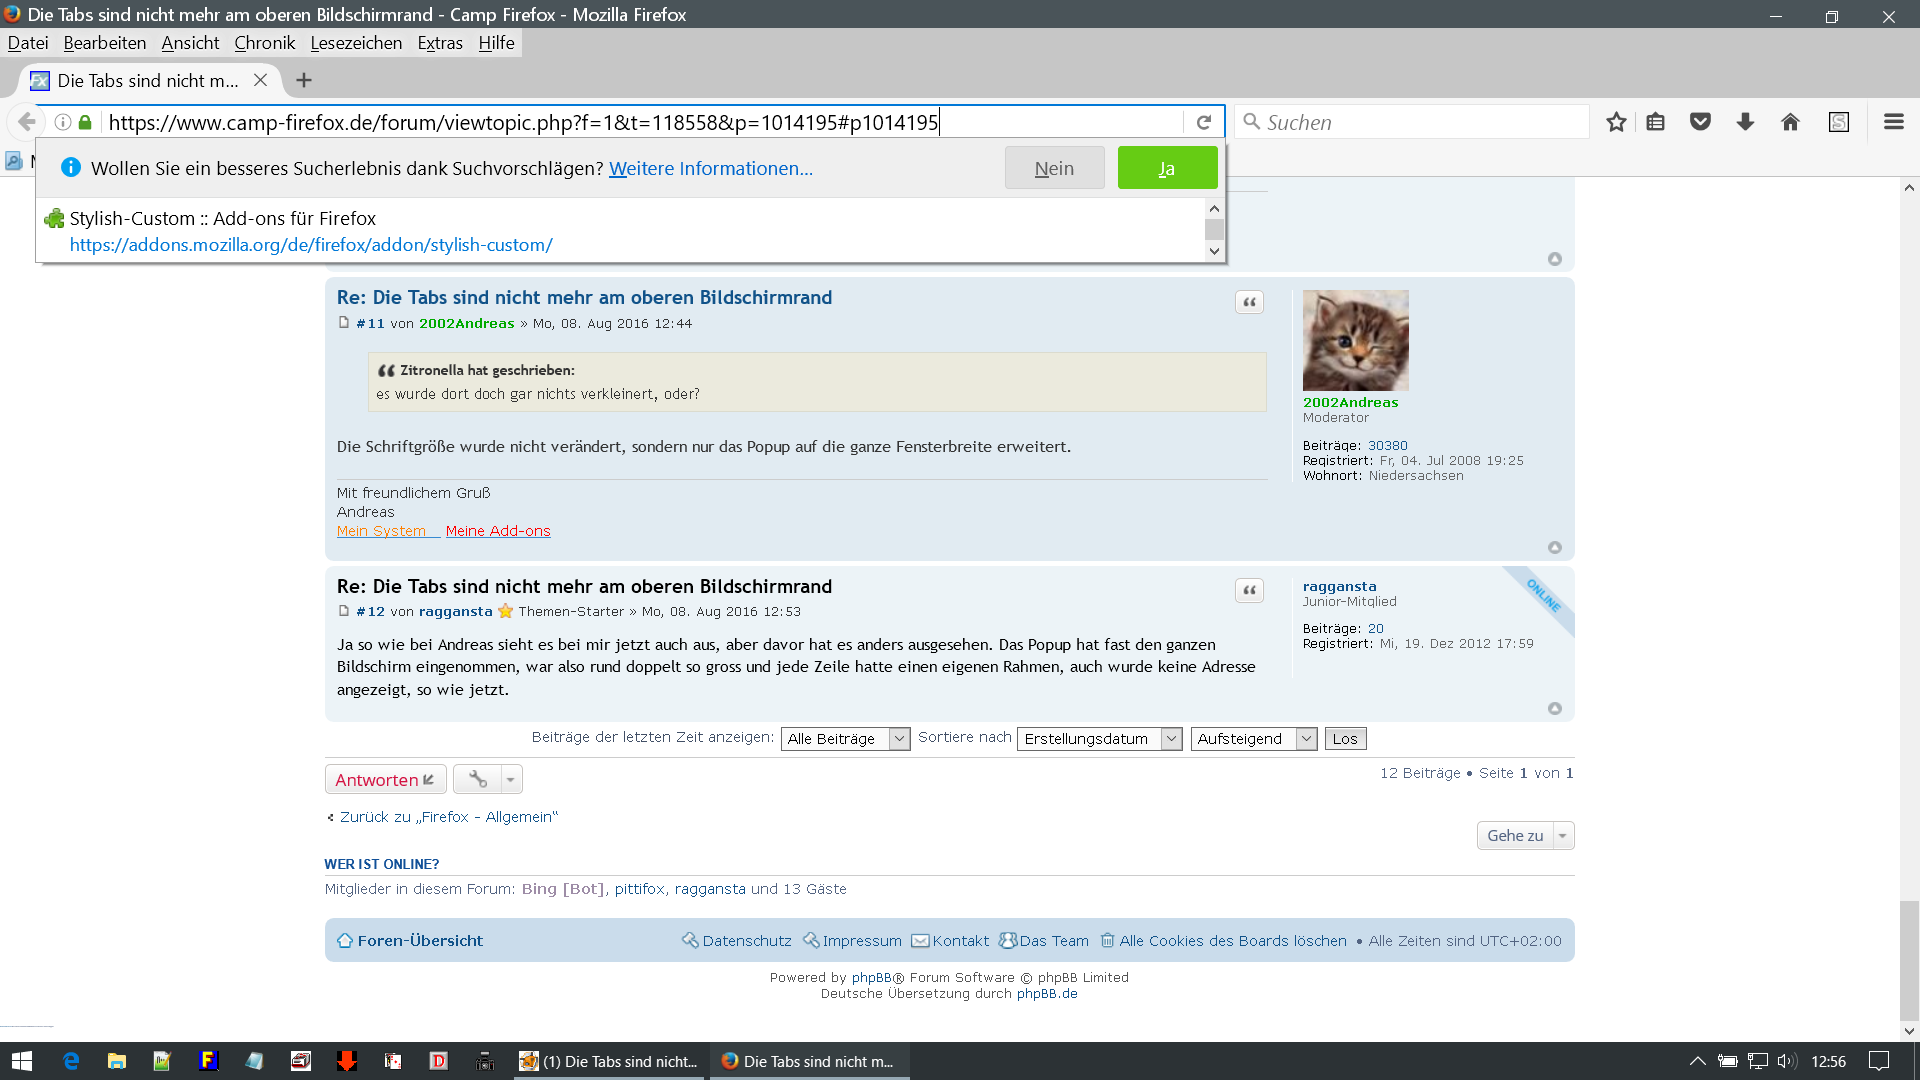The image size is (1920, 1080).
Task: Quote post #11 by 2002Andreas
Action: pos(1249,302)
